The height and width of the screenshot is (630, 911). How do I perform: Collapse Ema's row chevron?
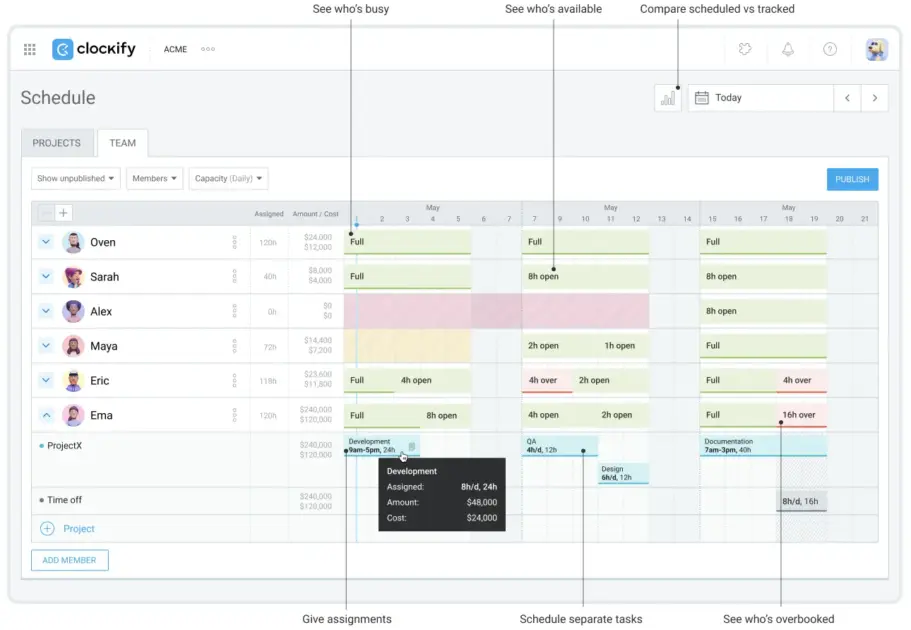click(x=46, y=415)
